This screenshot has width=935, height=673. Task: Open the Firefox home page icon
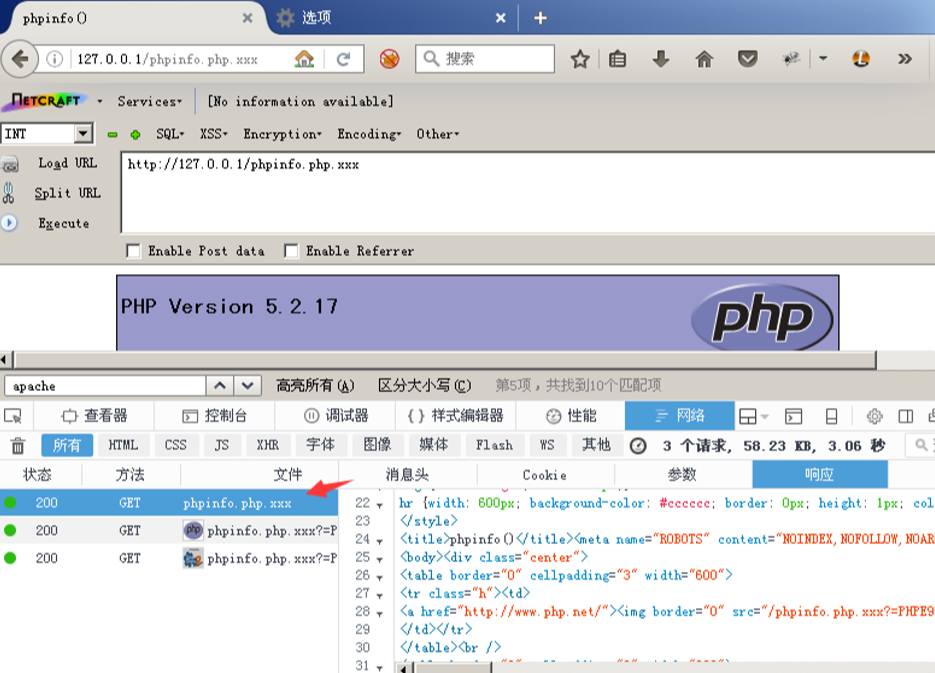click(704, 58)
